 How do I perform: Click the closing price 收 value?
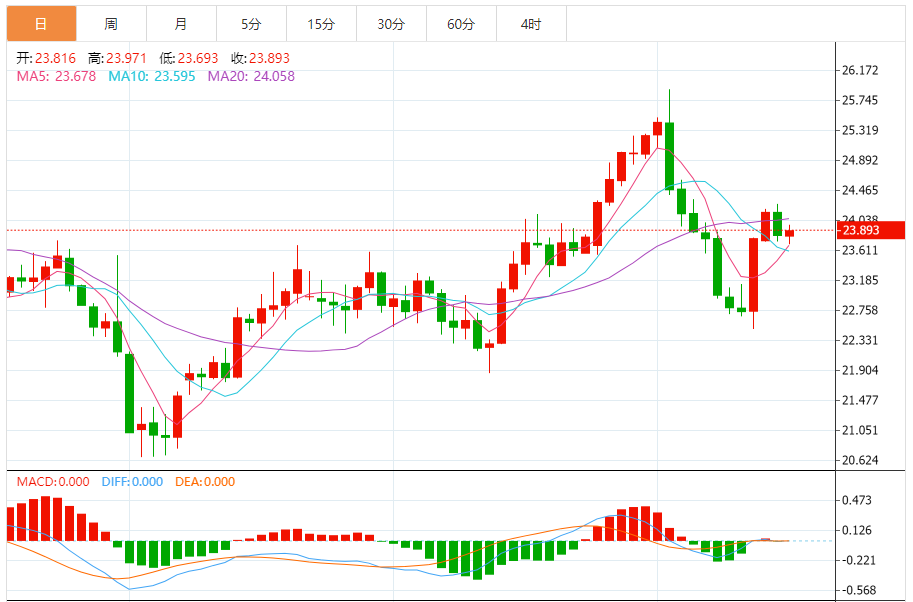(269, 58)
